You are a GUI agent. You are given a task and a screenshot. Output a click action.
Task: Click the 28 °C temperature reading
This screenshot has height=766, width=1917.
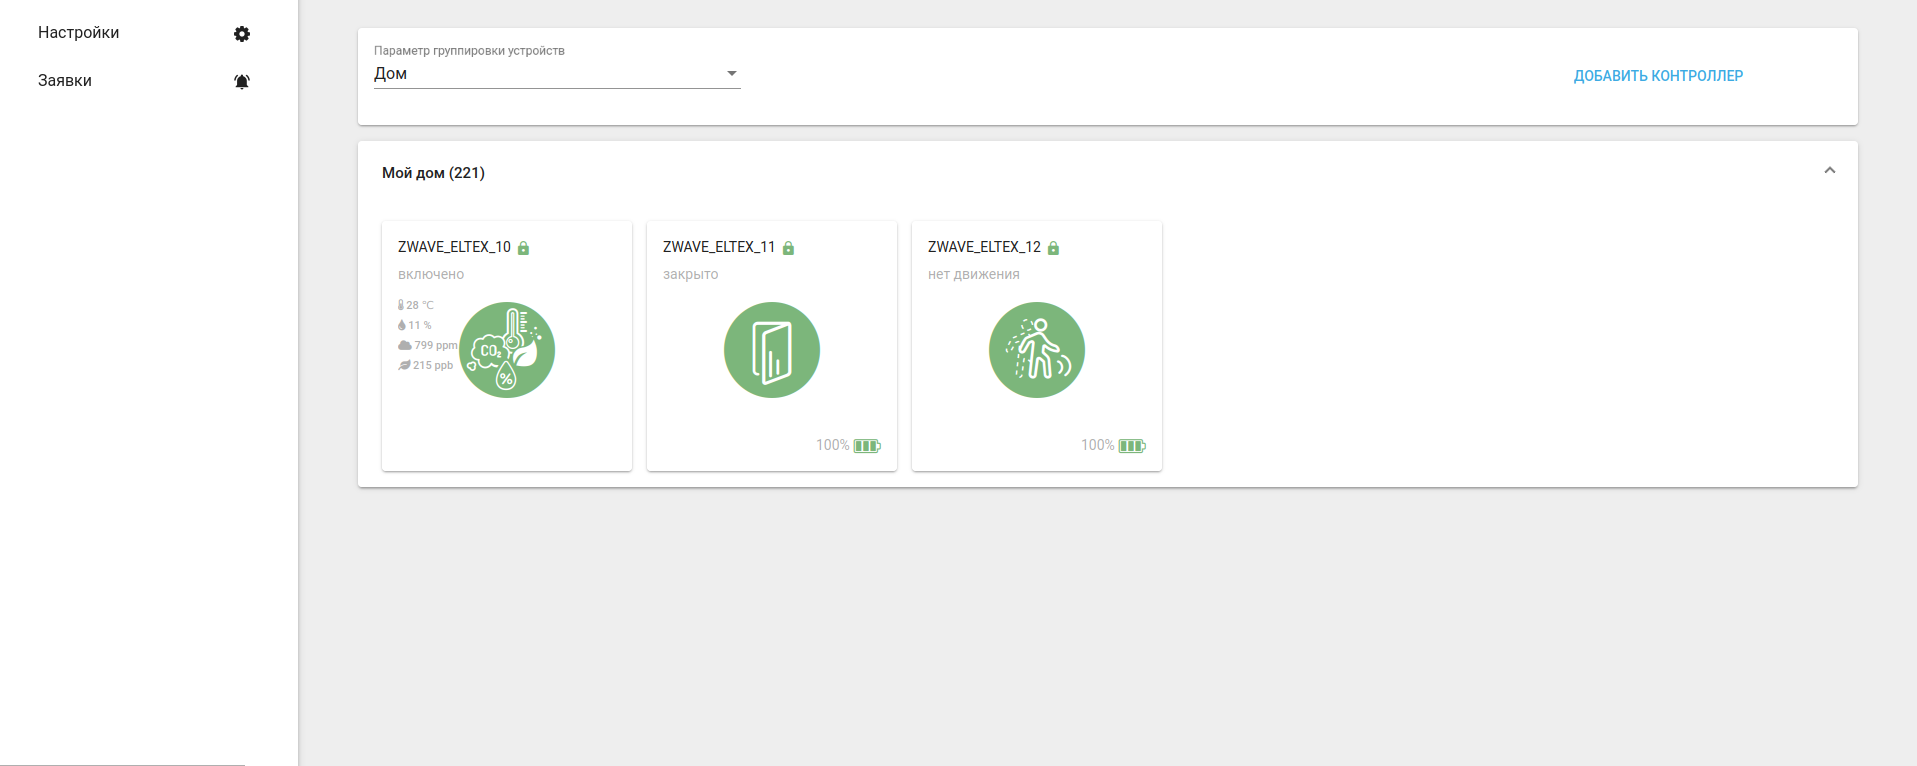click(420, 305)
